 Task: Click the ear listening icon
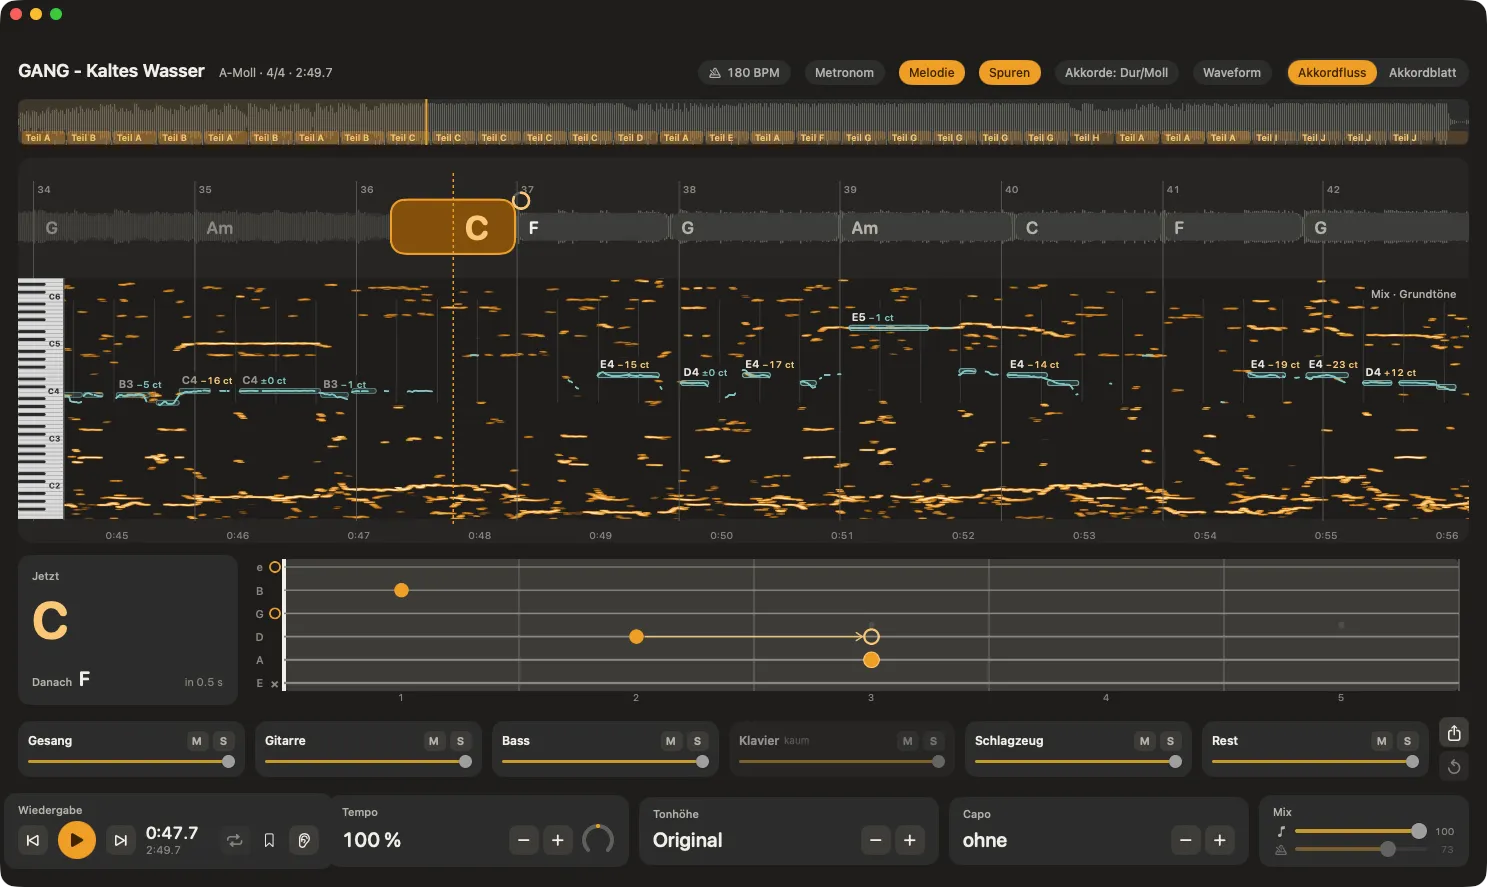pos(305,840)
